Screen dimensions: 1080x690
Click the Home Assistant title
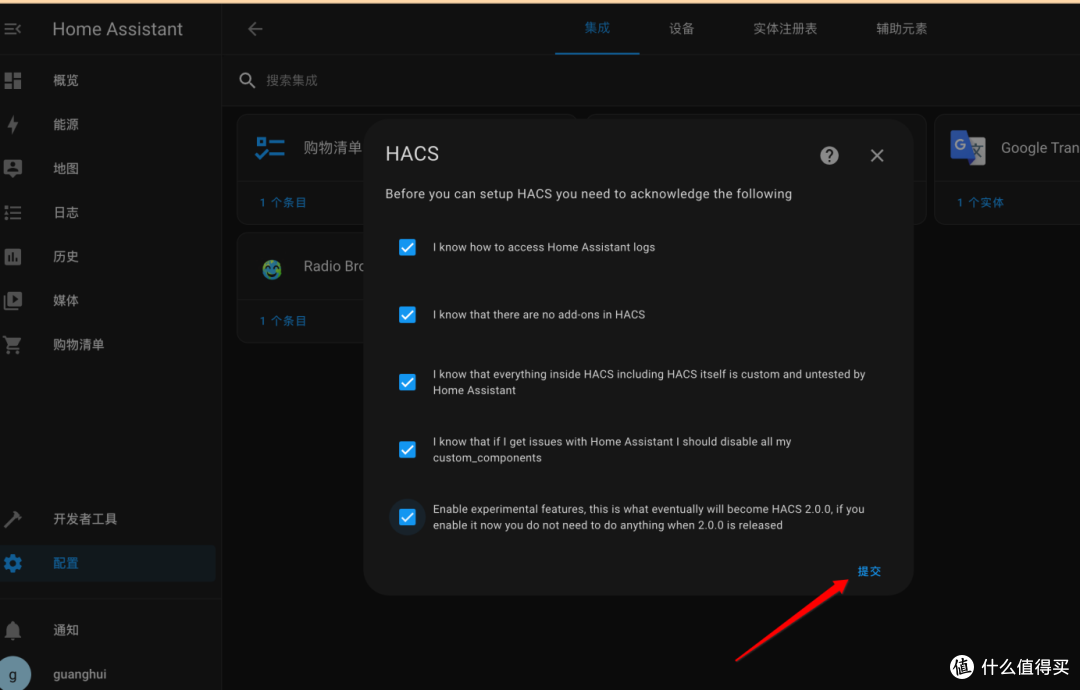point(117,29)
